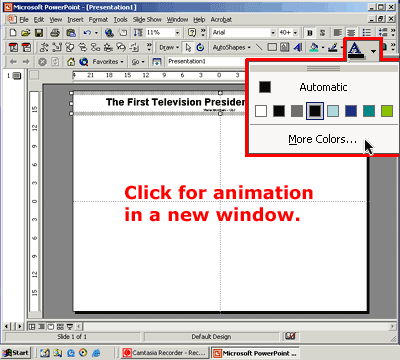Save the presentation with the floppy disk icon
This screenshot has width=400, height=360.
click(x=39, y=33)
